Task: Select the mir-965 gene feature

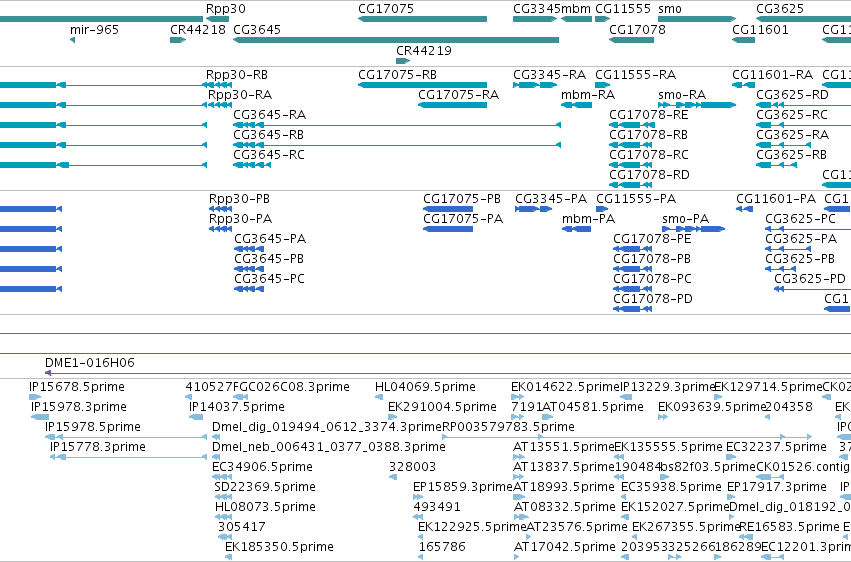Action: point(72,40)
